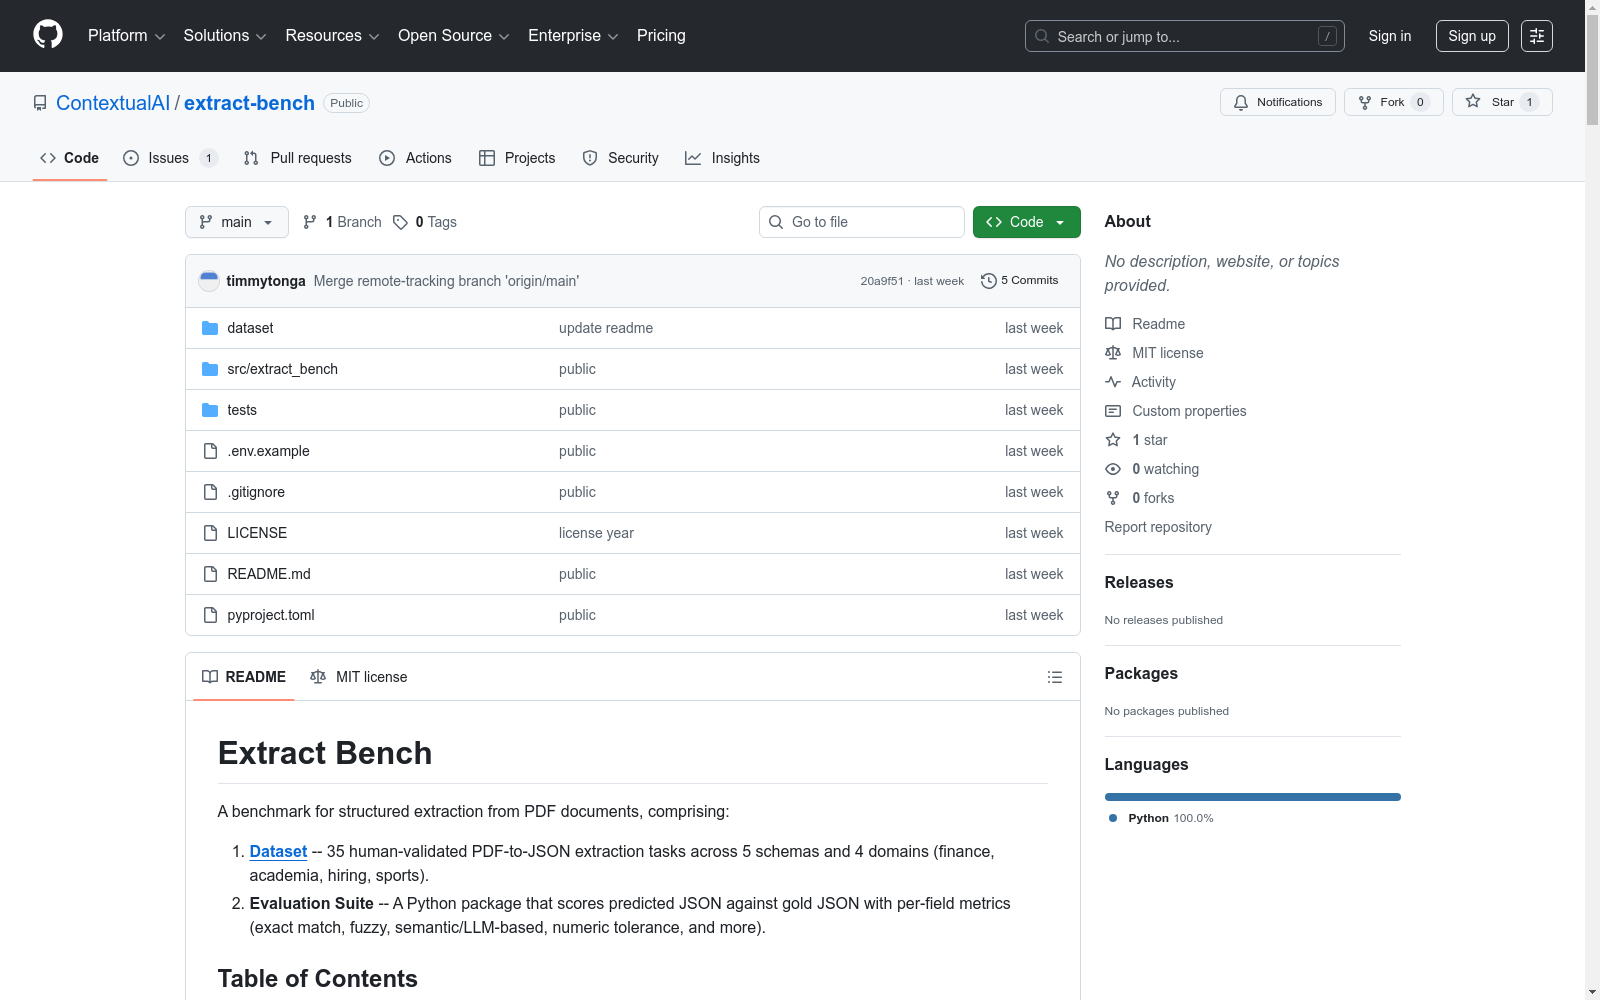Open the Projects tab
The height and width of the screenshot is (1000, 1600).
click(517, 158)
